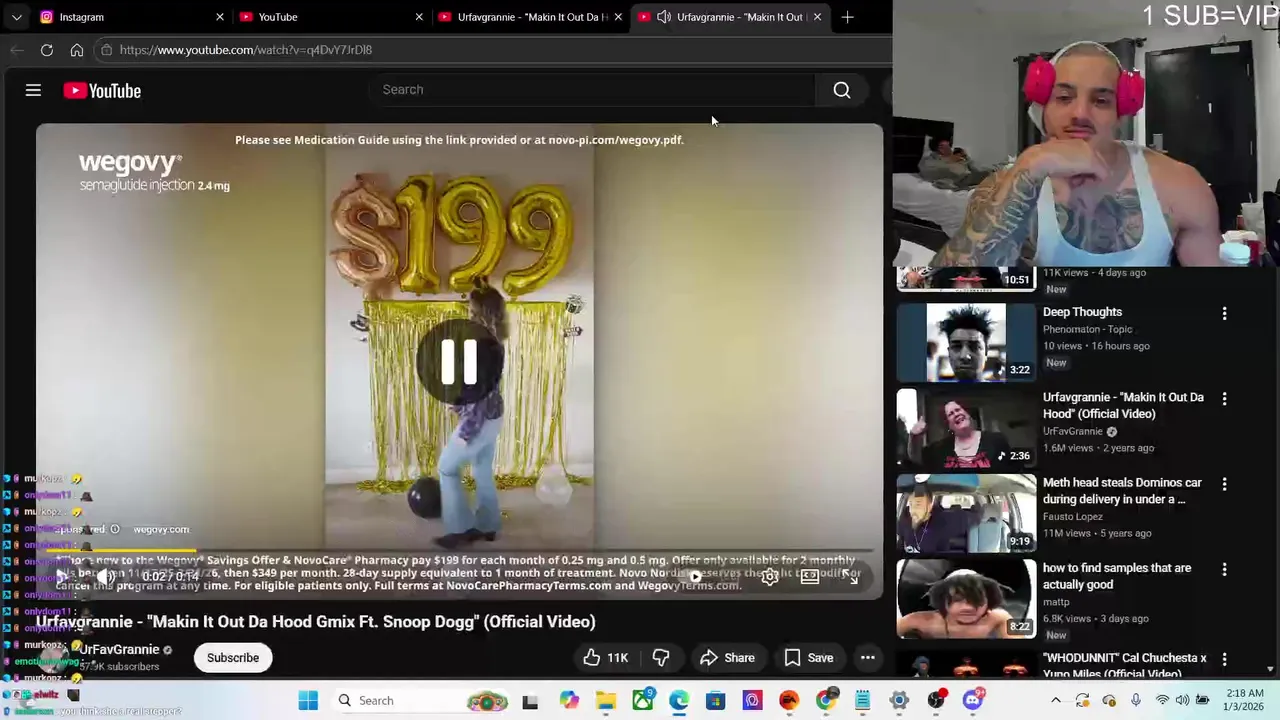Toggle the video player volume speaker
This screenshot has height=720, width=1280.
pos(106,577)
